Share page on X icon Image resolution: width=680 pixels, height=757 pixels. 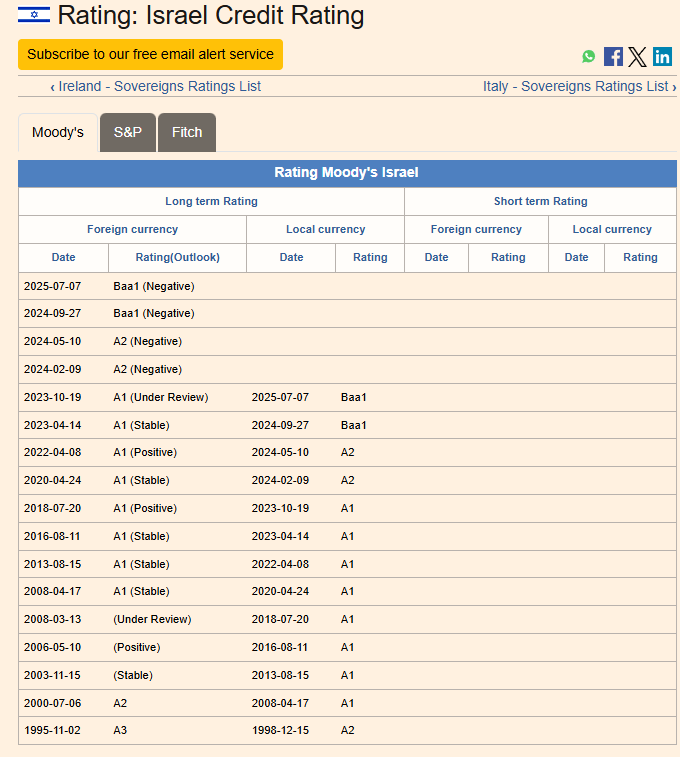(637, 56)
